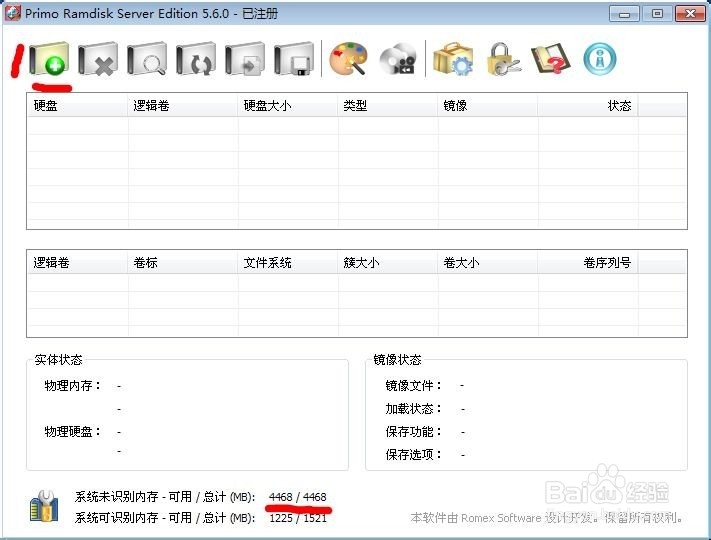
Task: Click the Romex Software copyright text
Action: click(x=546, y=518)
